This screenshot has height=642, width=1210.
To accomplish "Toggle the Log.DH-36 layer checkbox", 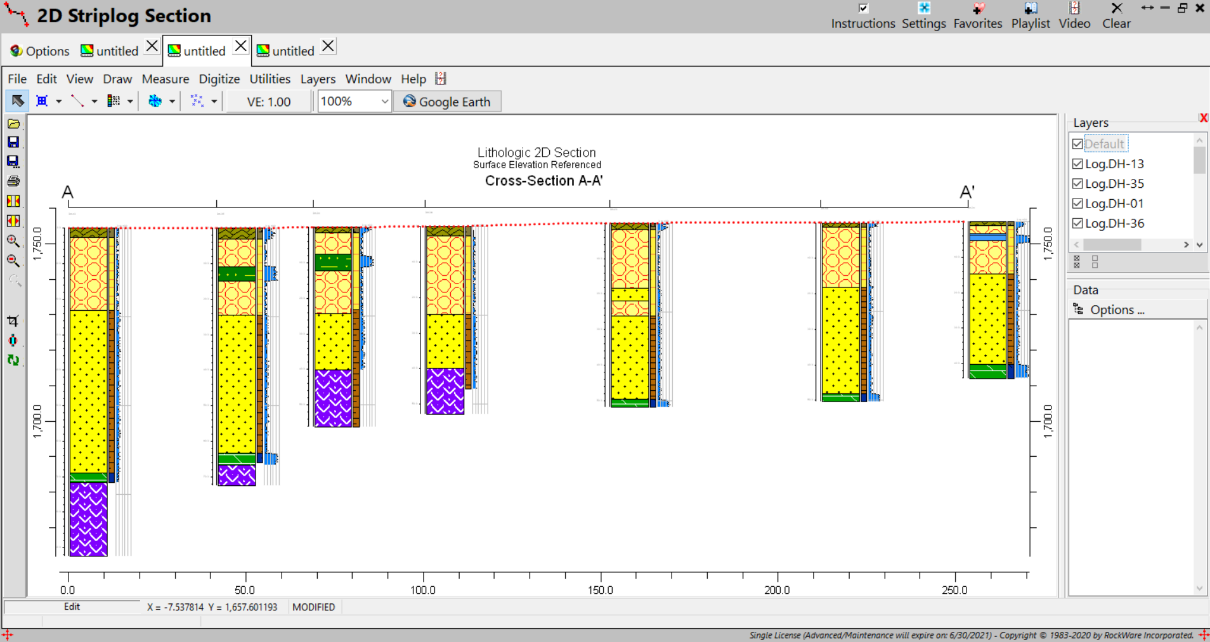I will click(x=1077, y=224).
